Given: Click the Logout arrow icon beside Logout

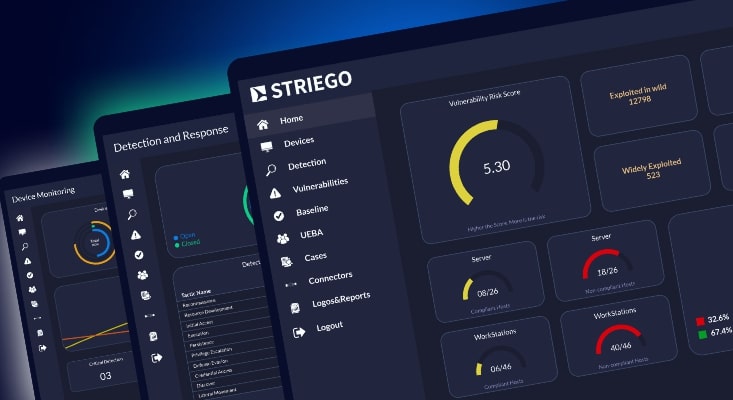Looking at the screenshot, I should pos(299,332).
